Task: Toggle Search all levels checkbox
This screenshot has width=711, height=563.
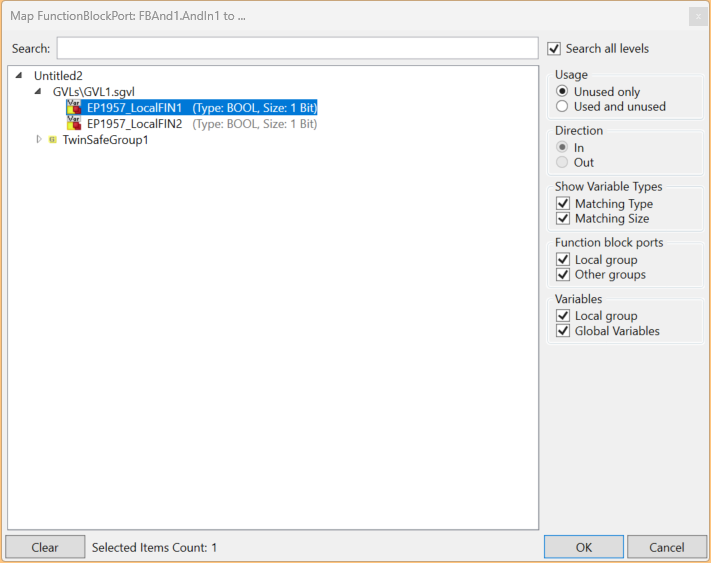Action: coord(554,49)
